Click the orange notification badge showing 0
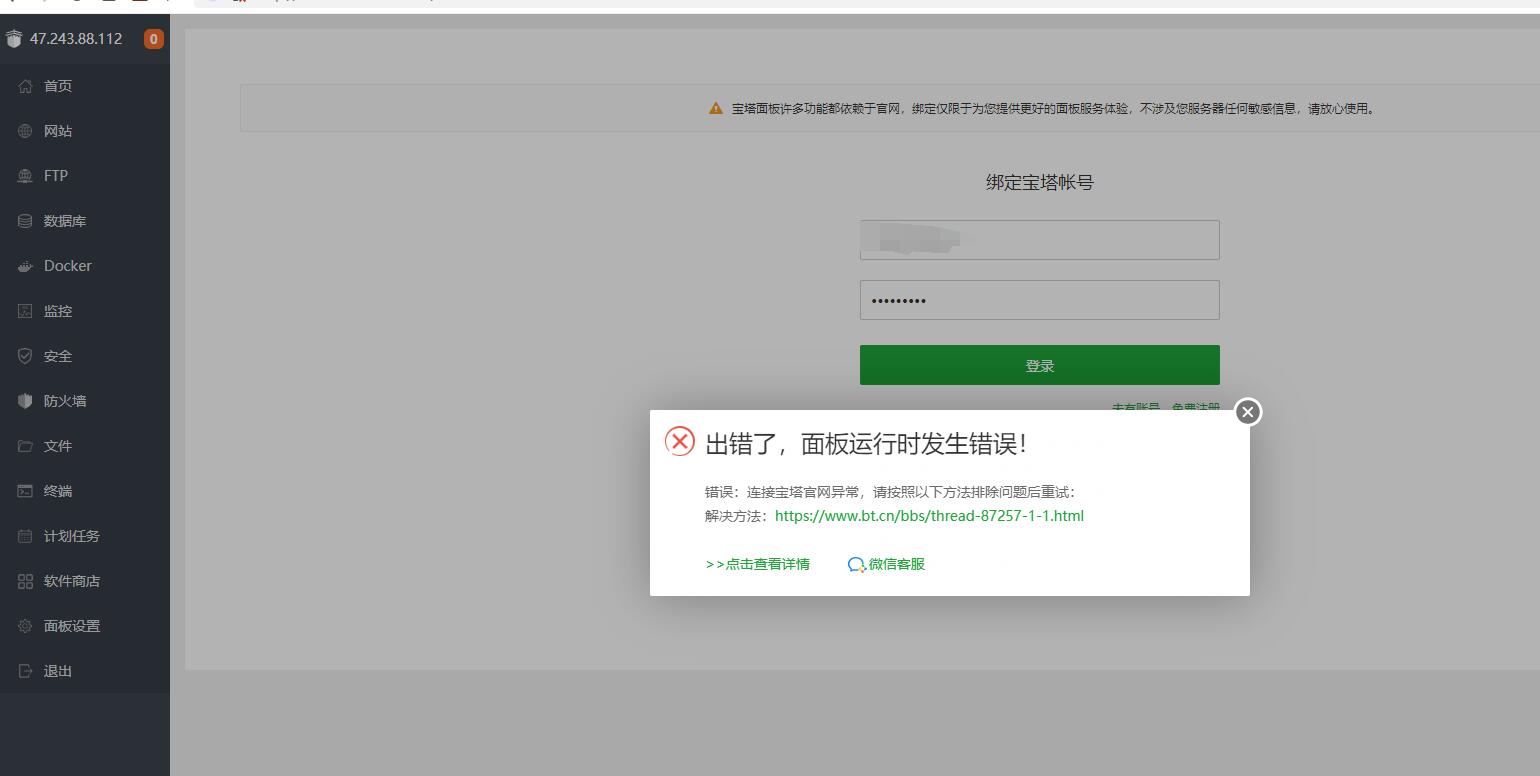This screenshot has width=1540, height=776. [x=153, y=39]
